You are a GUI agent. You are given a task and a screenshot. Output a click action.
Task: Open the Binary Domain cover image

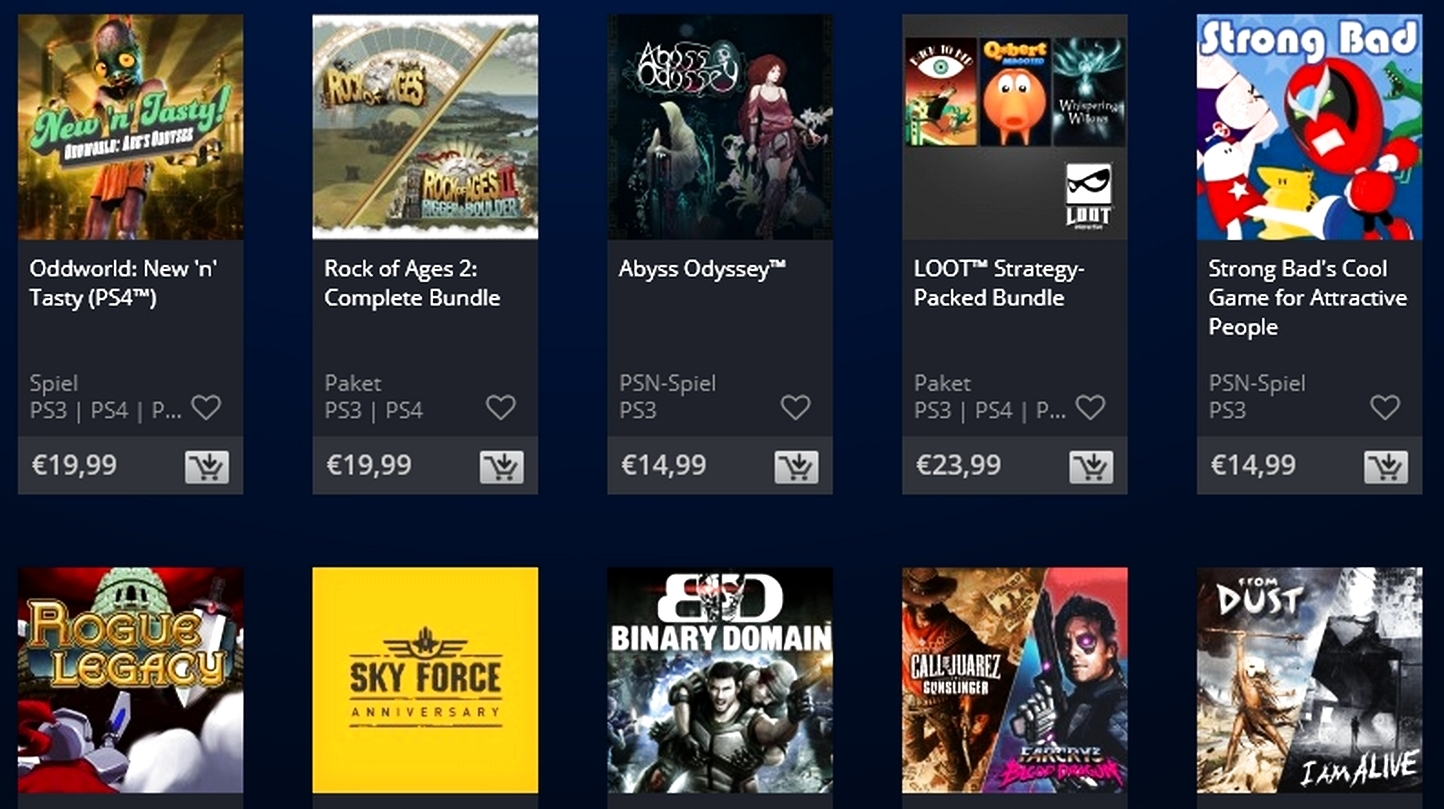point(720,680)
